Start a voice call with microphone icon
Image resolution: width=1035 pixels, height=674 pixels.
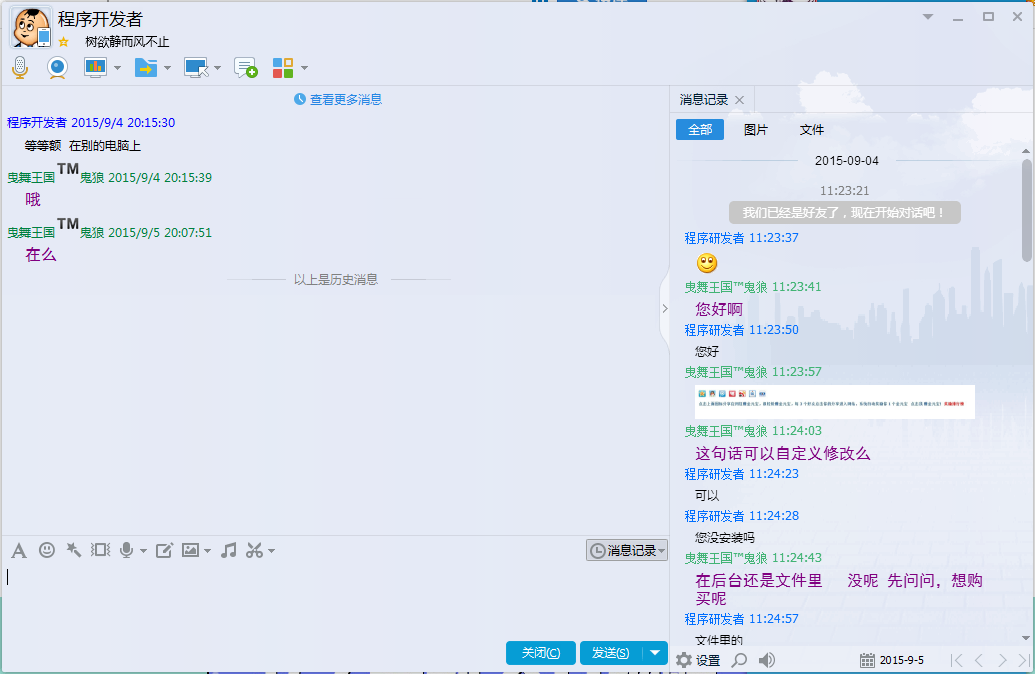pyautogui.click(x=20, y=67)
